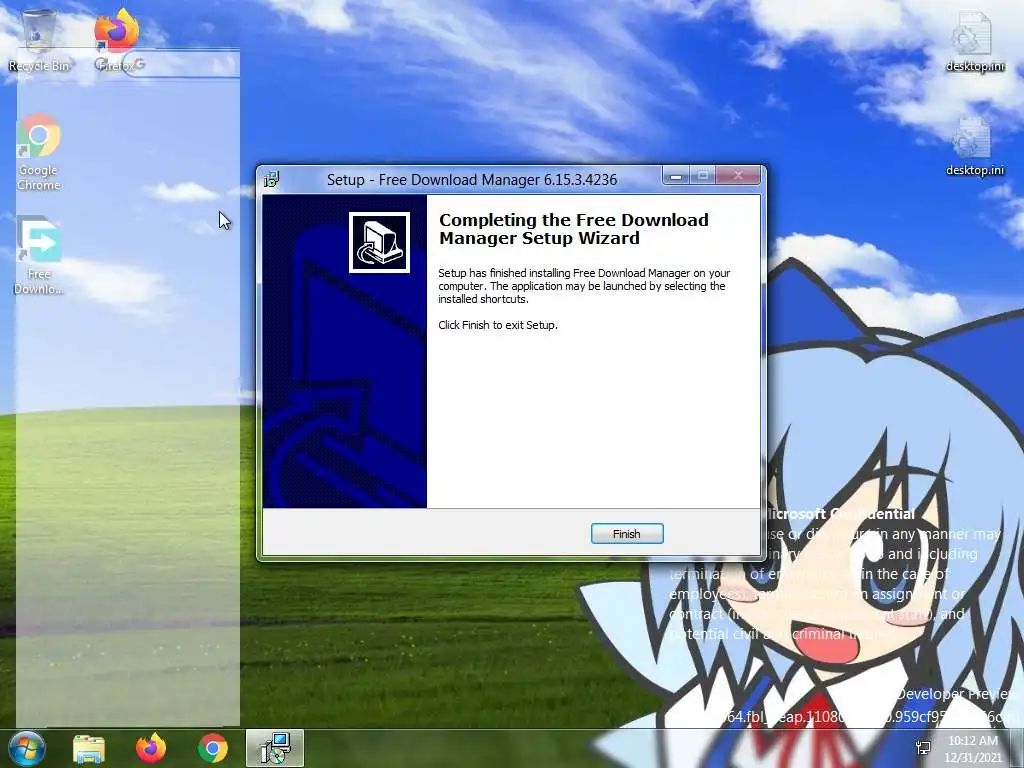
Task: Select the upper desktop.ini file icon
Action: (x=974, y=42)
